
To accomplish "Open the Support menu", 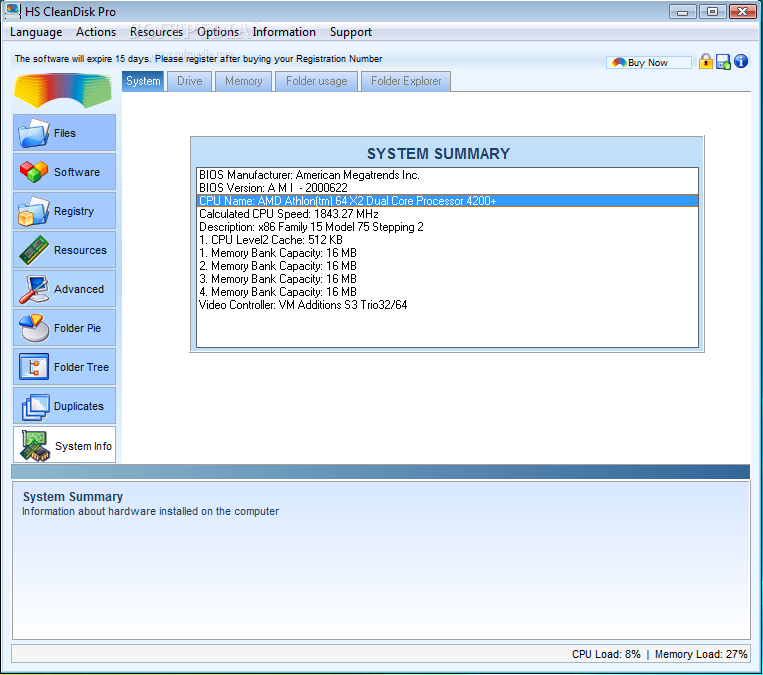I will click(350, 32).
